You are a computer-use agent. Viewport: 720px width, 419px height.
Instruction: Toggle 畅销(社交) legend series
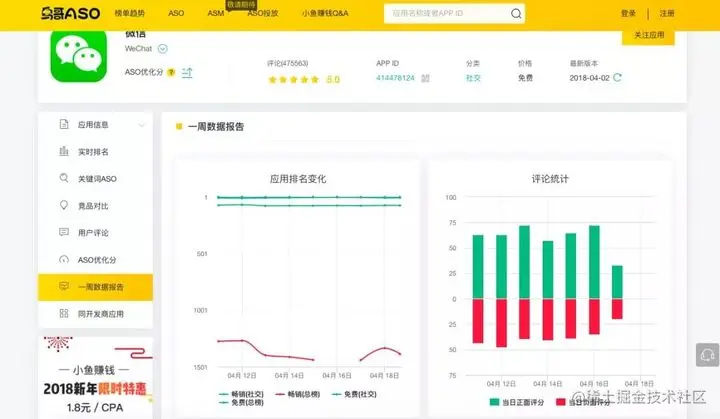tap(242, 394)
